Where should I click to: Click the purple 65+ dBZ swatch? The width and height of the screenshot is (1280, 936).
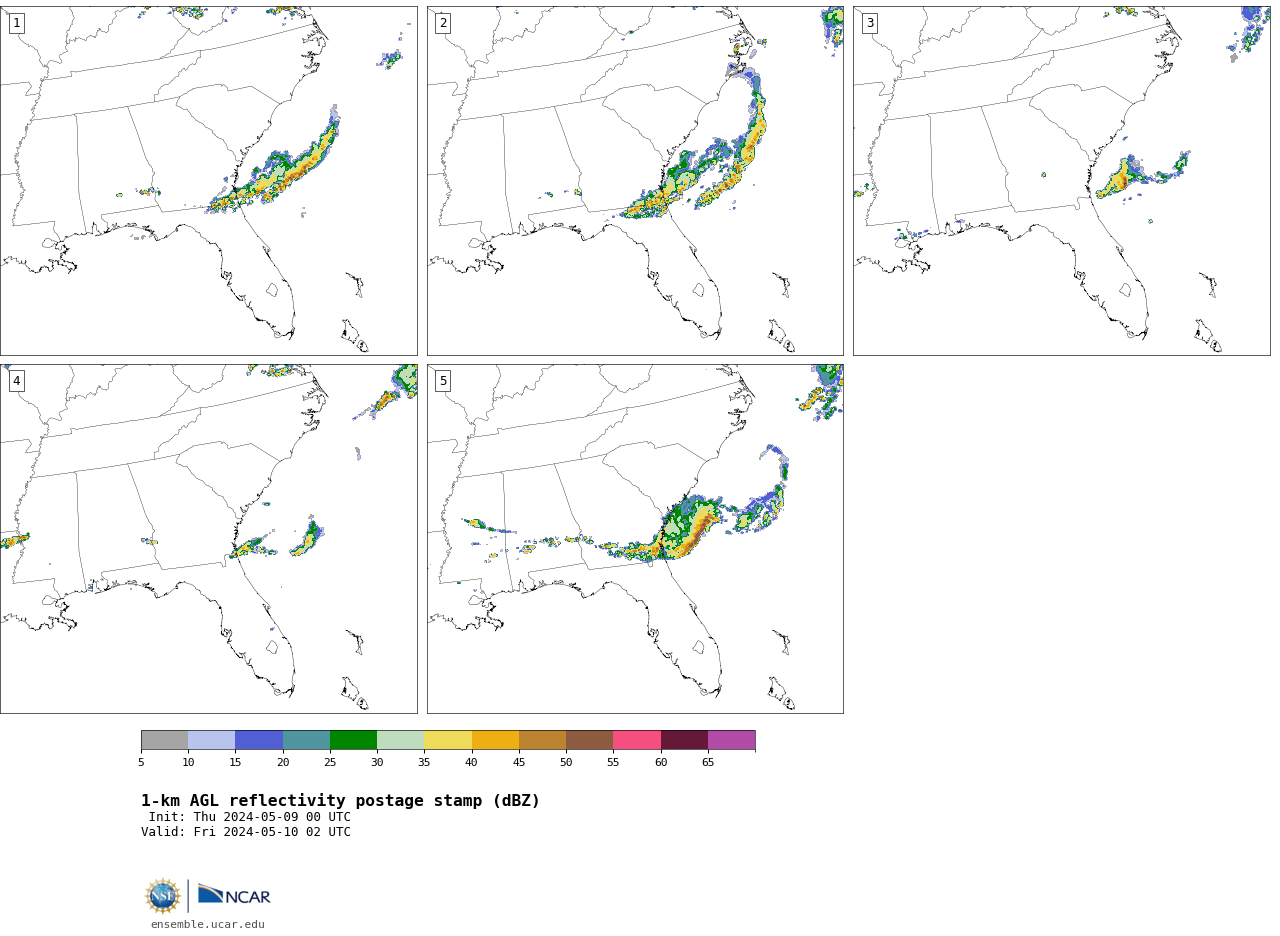pyautogui.click(x=731, y=740)
